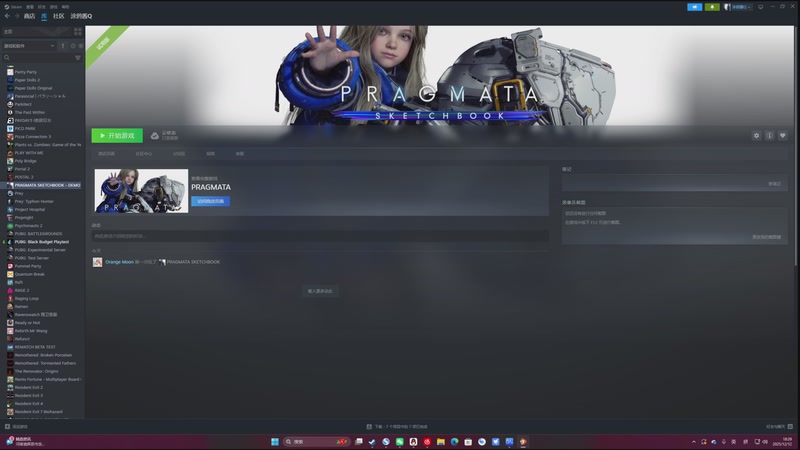Open the game info icon
Viewport: 800px width, 450px height.
tap(769, 136)
